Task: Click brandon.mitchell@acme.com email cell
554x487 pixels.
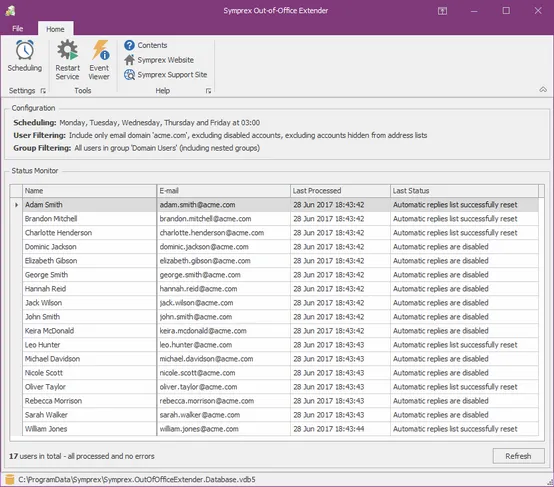Action: [x=223, y=219]
